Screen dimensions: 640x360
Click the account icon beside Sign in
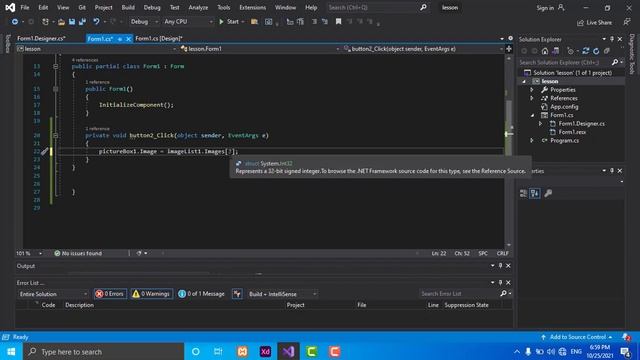(561, 7)
